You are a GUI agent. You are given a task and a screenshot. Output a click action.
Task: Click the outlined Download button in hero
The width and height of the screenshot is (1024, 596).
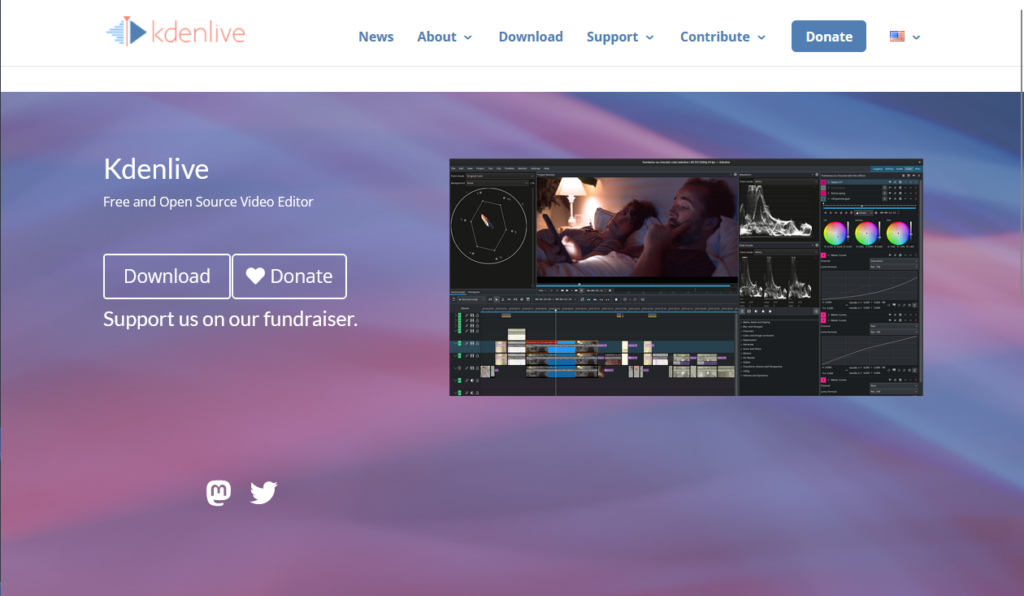click(x=167, y=276)
